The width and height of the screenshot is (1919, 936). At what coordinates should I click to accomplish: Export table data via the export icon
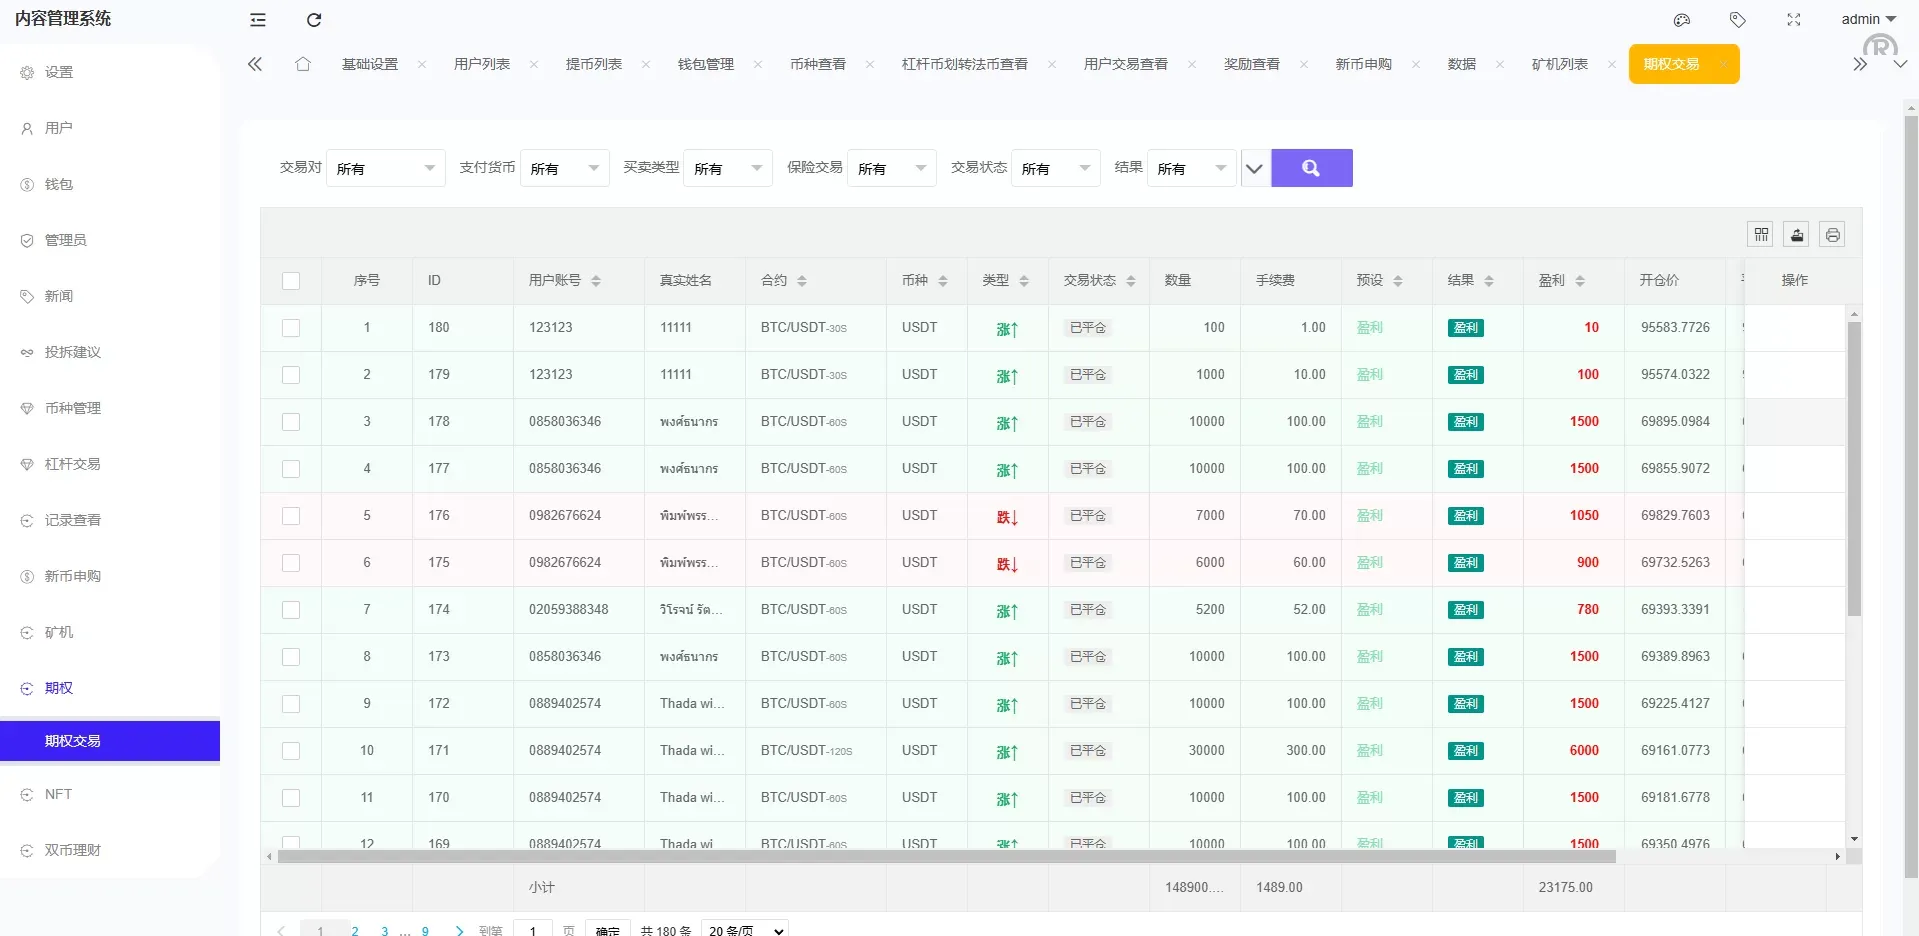(1796, 234)
